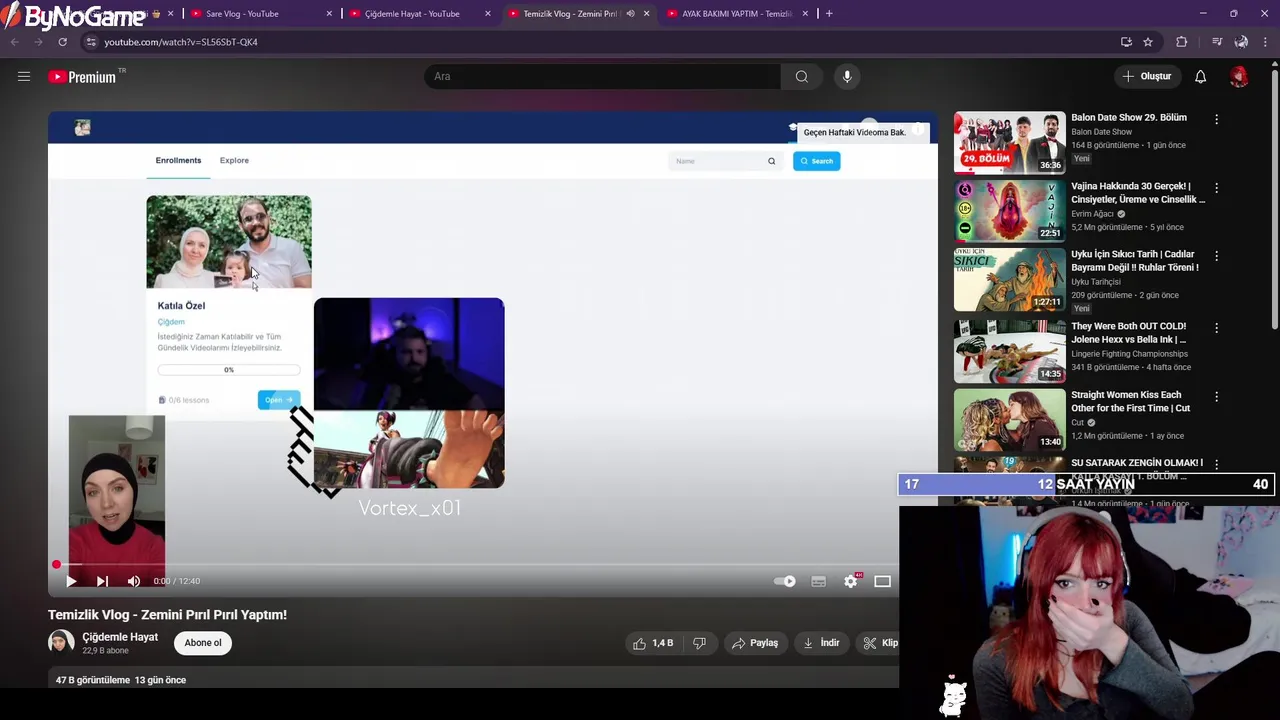
Task: Go to YouTube Premium home logo
Action: coord(83,77)
